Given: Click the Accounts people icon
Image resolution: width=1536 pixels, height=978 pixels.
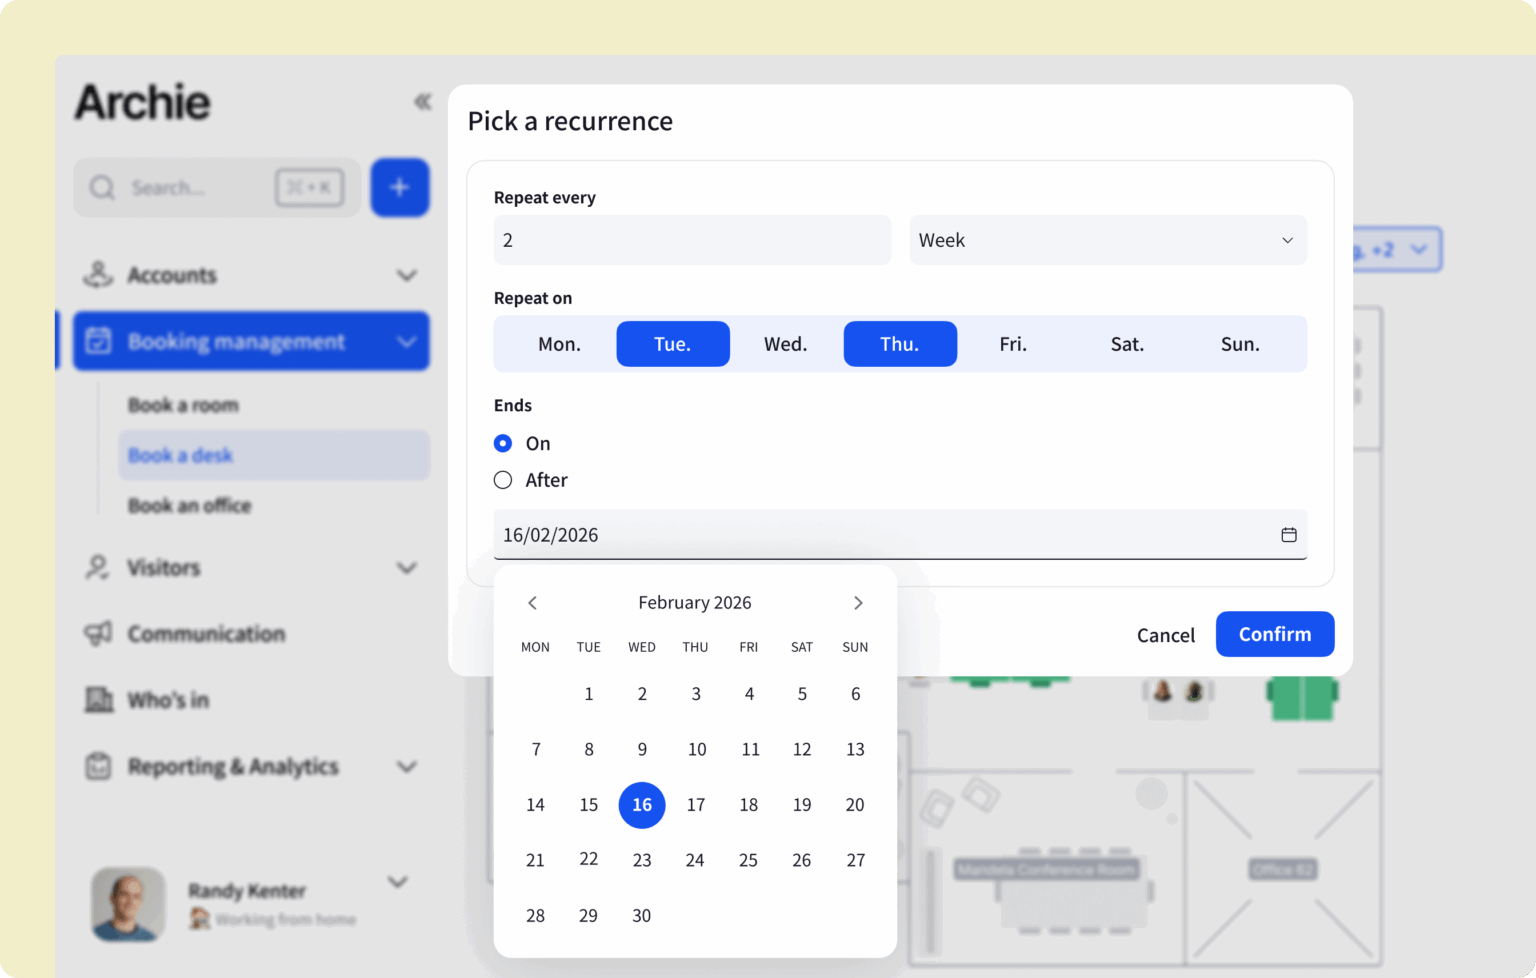Looking at the screenshot, I should [97, 275].
